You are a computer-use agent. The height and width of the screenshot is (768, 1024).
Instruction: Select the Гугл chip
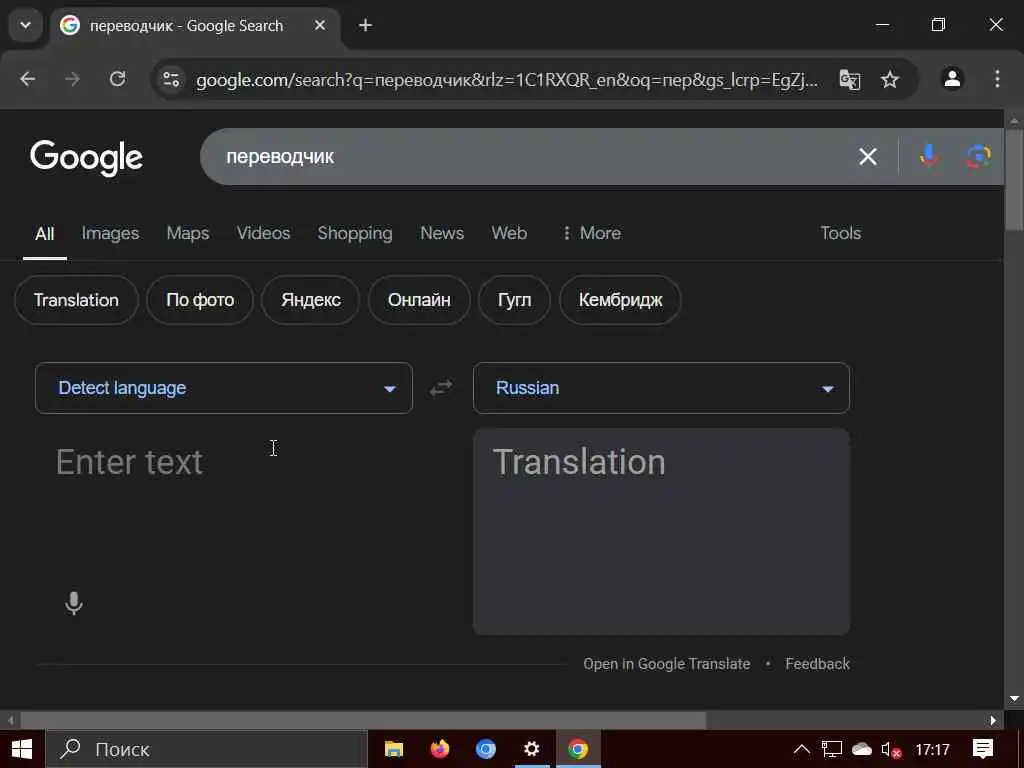pos(514,300)
